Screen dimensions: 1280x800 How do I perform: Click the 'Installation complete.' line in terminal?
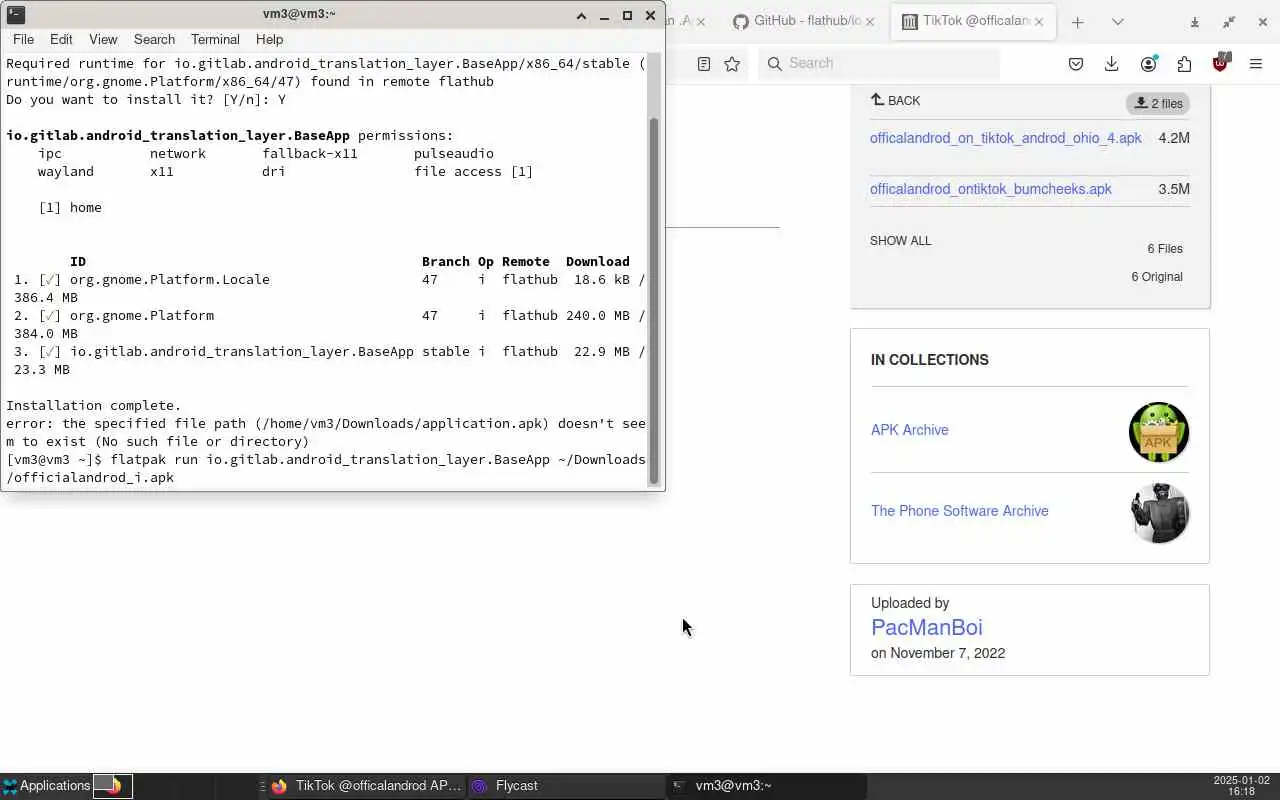pyautogui.click(x=94, y=405)
